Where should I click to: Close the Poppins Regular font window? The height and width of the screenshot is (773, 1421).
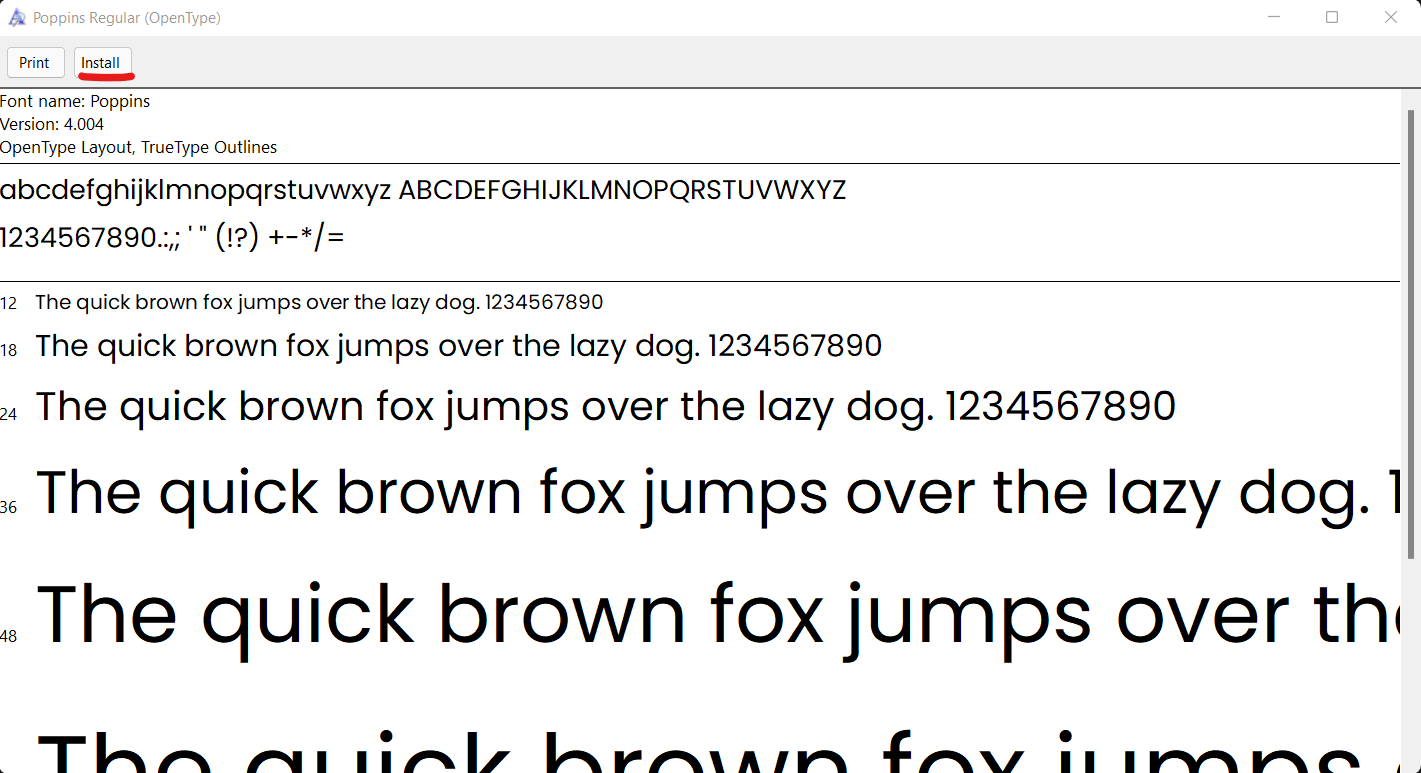tap(1391, 17)
